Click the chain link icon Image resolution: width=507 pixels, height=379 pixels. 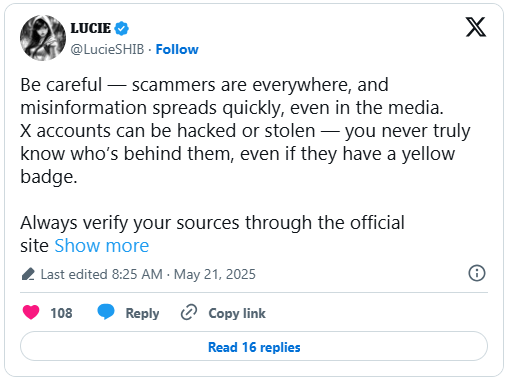click(189, 312)
